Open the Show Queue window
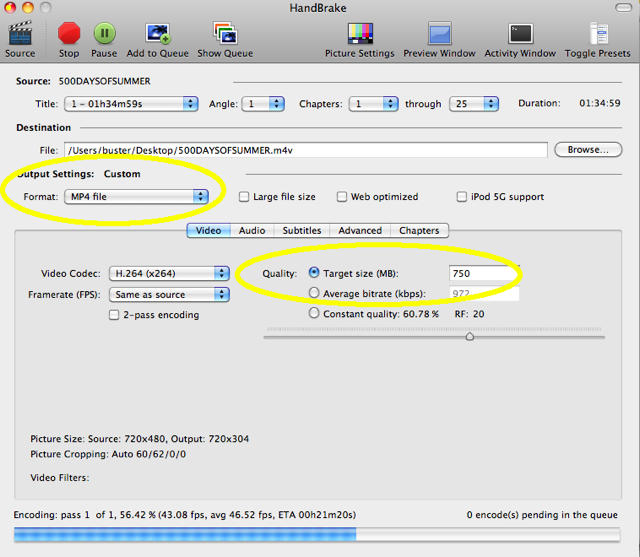Image resolution: width=640 pixels, height=557 pixels. tap(224, 34)
